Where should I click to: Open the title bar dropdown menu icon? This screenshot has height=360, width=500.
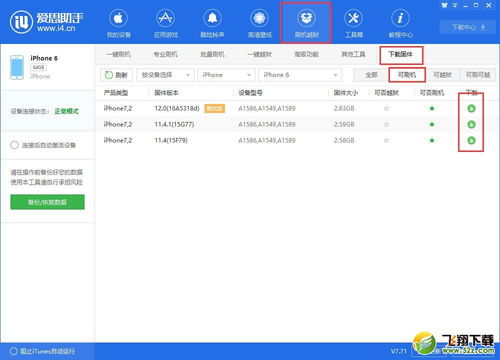[455, 5]
